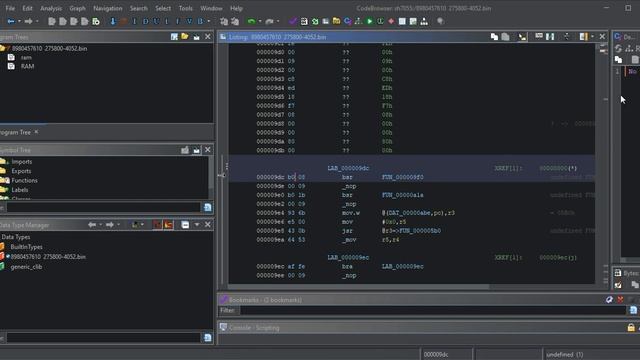Viewport: 640px width, 360px height.
Task: Open bookmarks via purple checkmark icon
Action: pos(293,21)
